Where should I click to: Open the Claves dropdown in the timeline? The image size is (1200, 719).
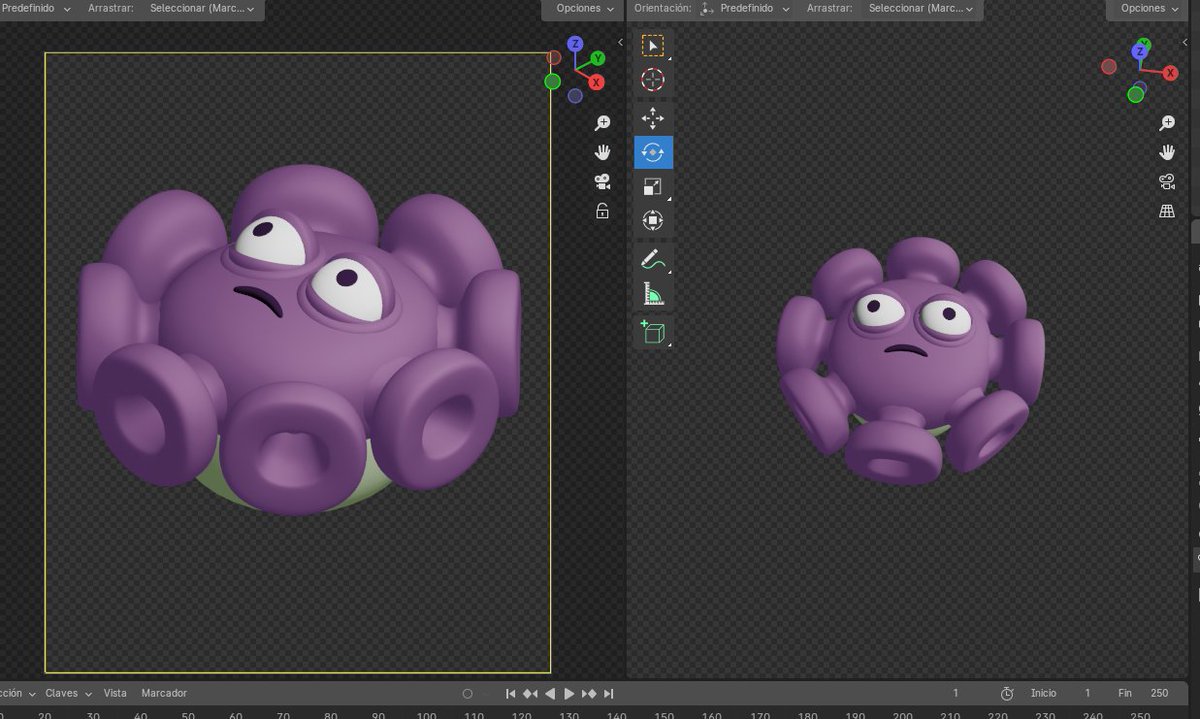68,693
